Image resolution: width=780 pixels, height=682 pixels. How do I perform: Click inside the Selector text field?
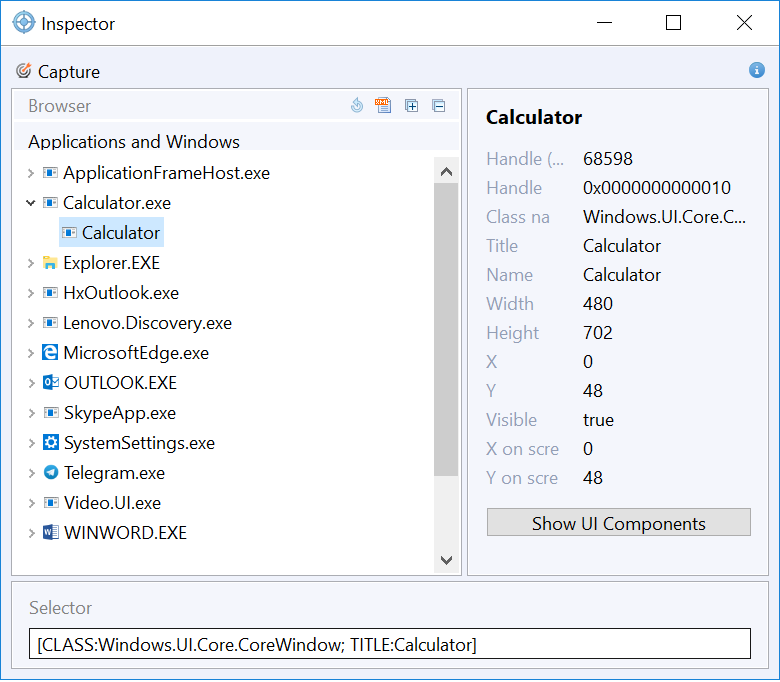[x=390, y=644]
